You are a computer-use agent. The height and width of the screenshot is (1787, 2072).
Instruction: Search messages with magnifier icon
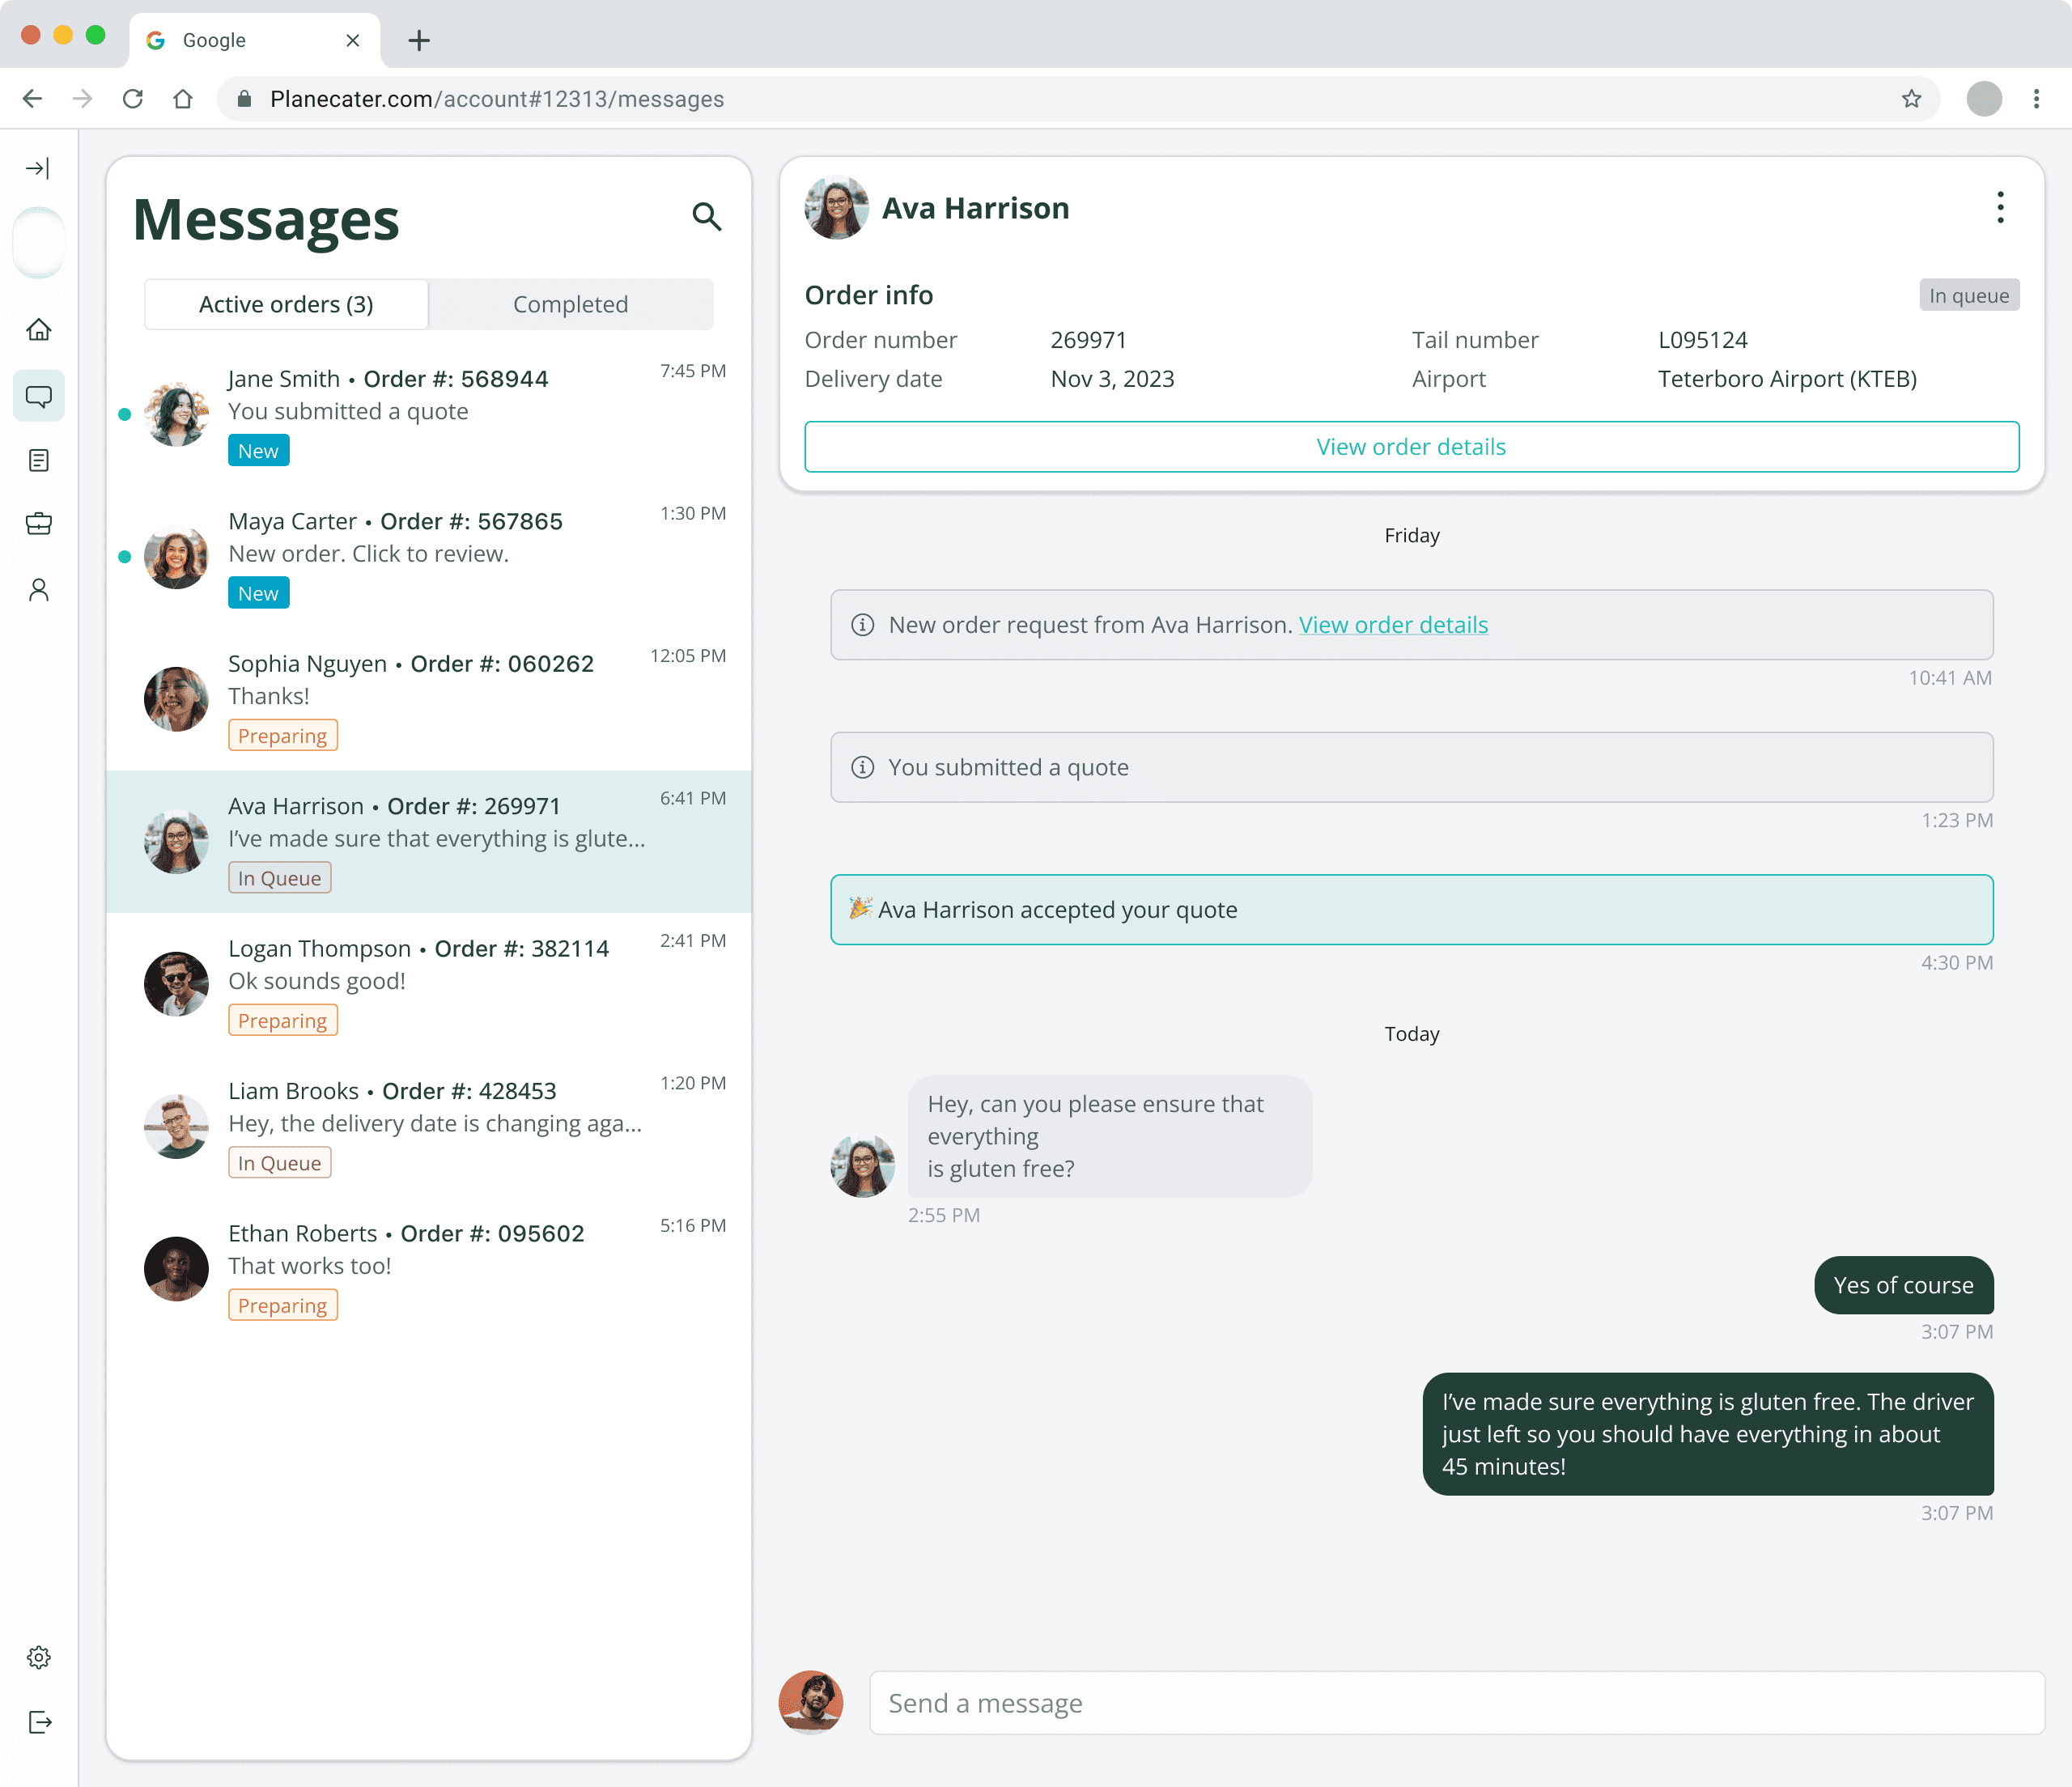(706, 216)
